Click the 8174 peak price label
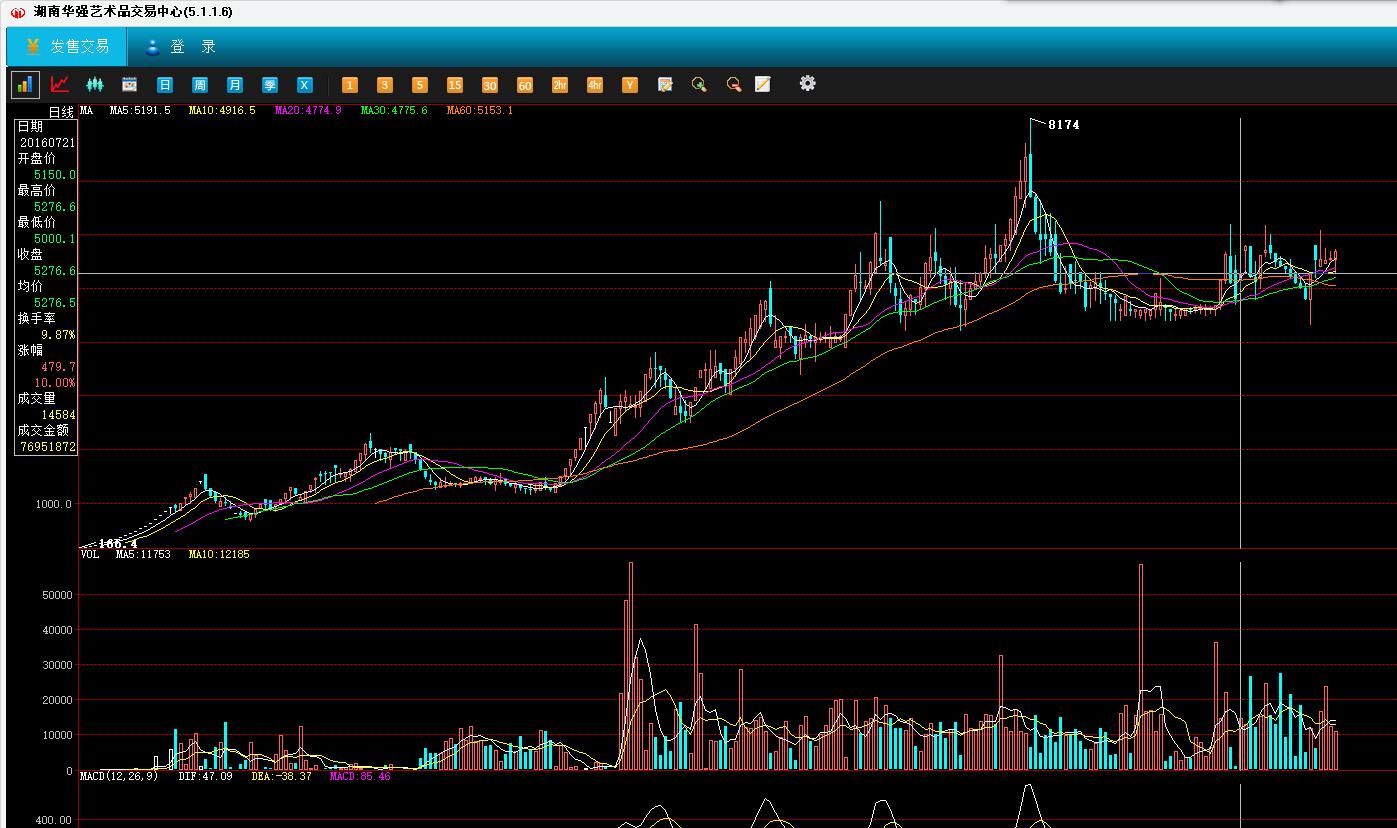This screenshot has height=828, width=1397. [x=1064, y=125]
